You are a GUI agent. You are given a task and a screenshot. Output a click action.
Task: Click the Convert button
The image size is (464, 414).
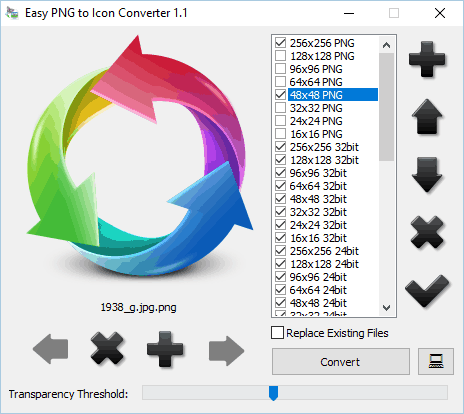341,362
